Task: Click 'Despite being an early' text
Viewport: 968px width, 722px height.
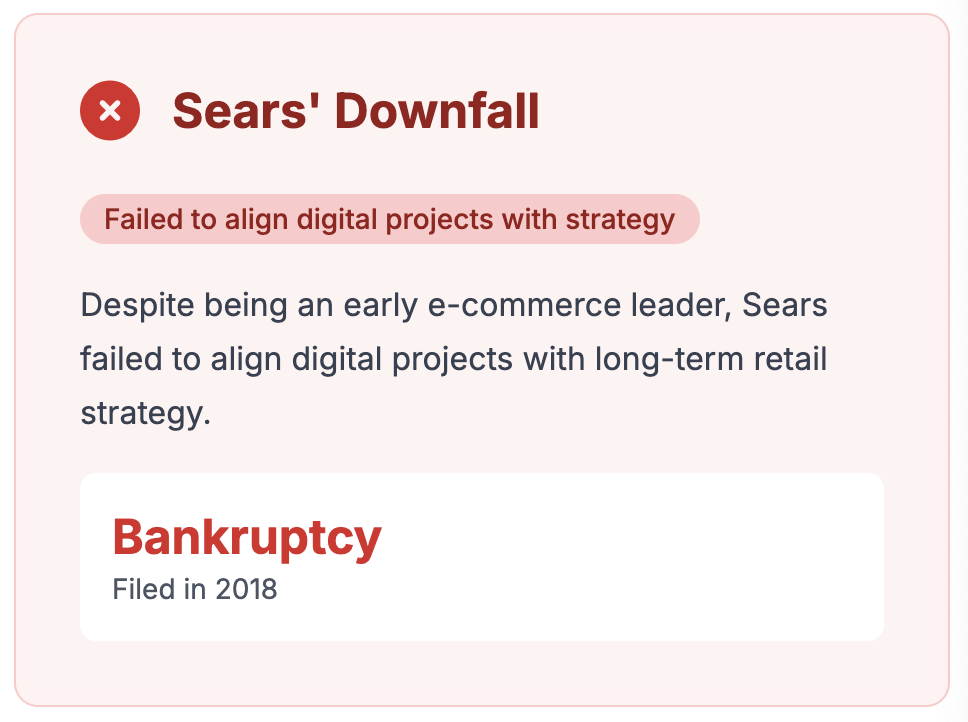Action: point(249,305)
